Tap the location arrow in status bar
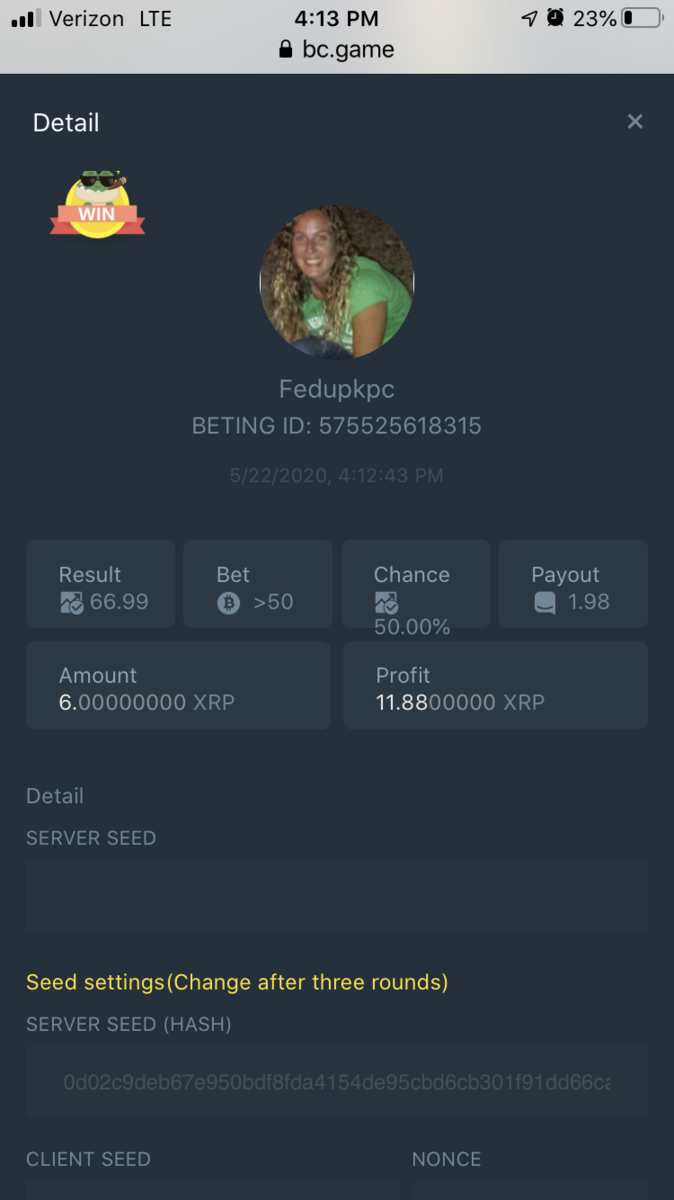The image size is (674, 1200). [x=529, y=18]
